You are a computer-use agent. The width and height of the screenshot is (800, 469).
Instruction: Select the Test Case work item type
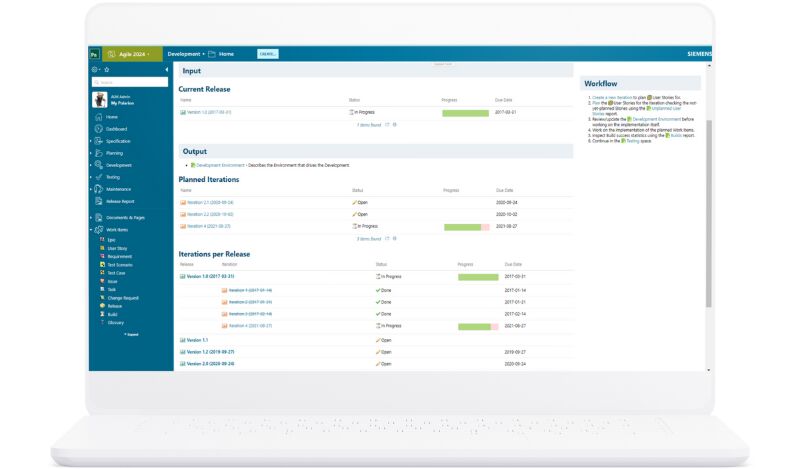(x=116, y=273)
